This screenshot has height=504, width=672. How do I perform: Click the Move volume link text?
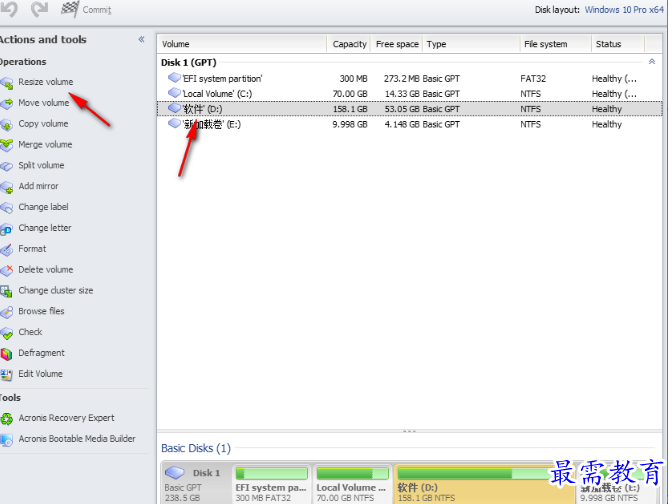tap(43, 103)
